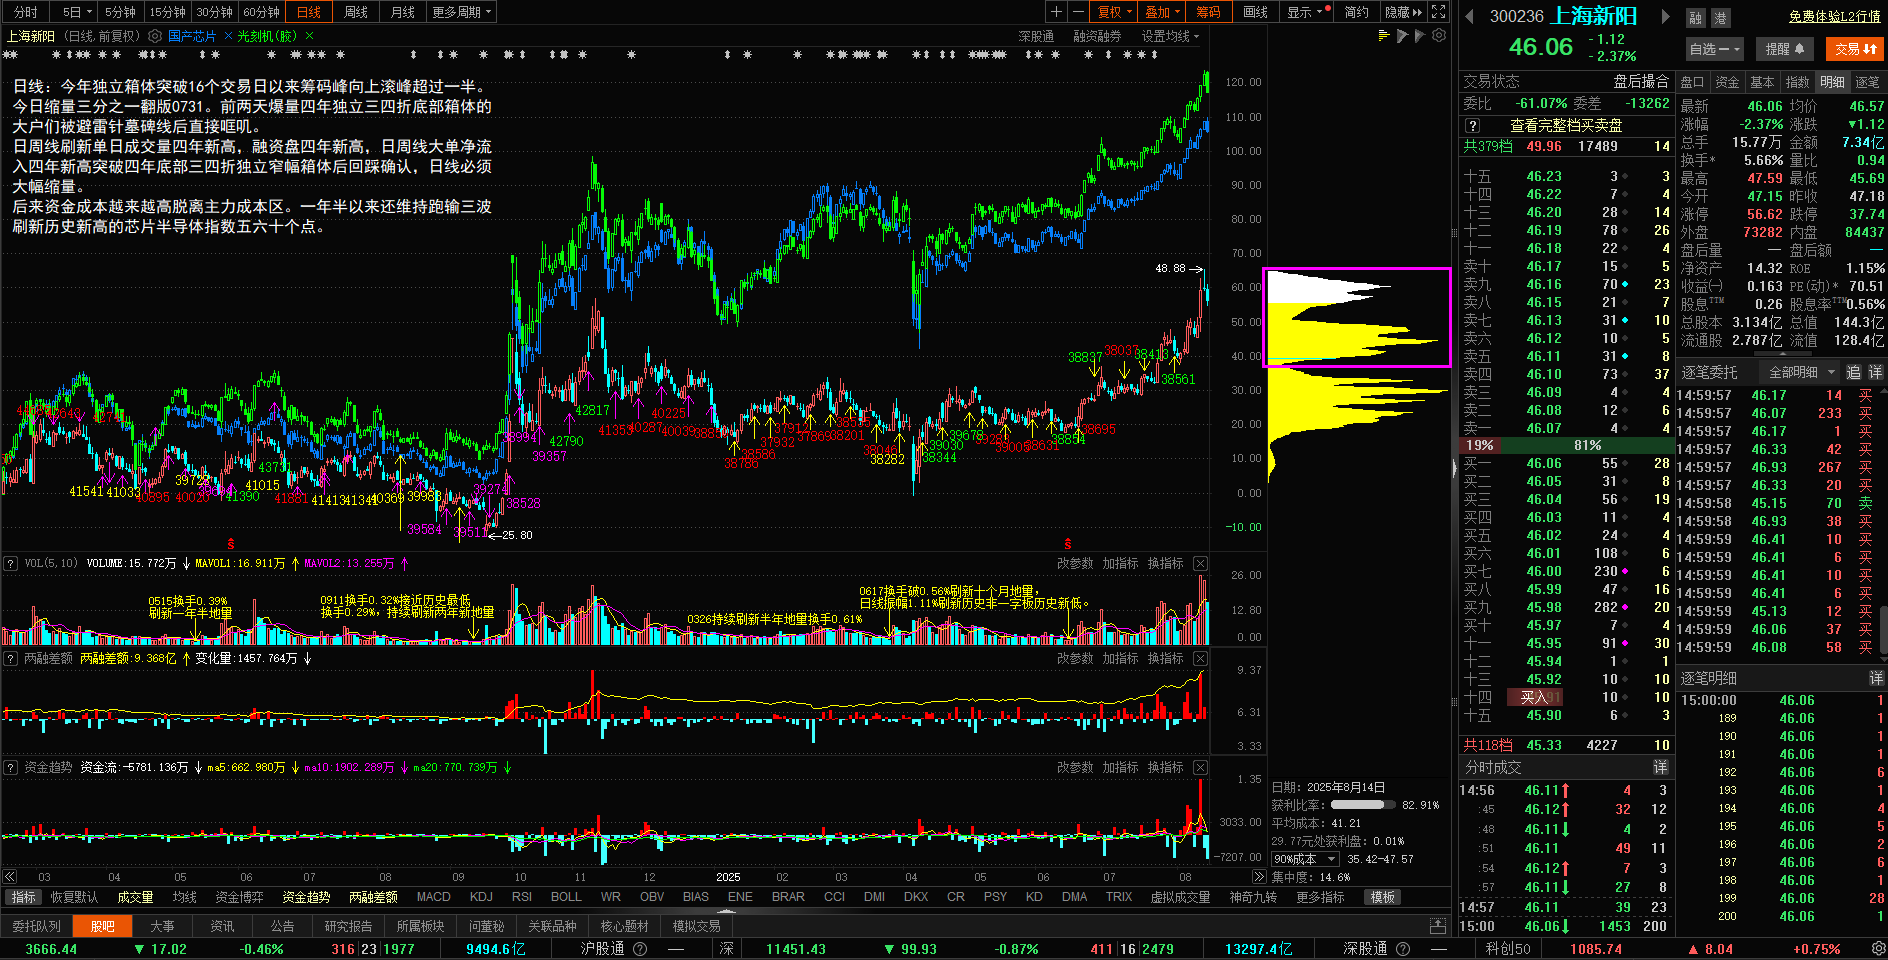Image resolution: width=1888 pixels, height=960 pixels.
Task: Click the 获利比率 progress bar
Action: tap(1363, 805)
